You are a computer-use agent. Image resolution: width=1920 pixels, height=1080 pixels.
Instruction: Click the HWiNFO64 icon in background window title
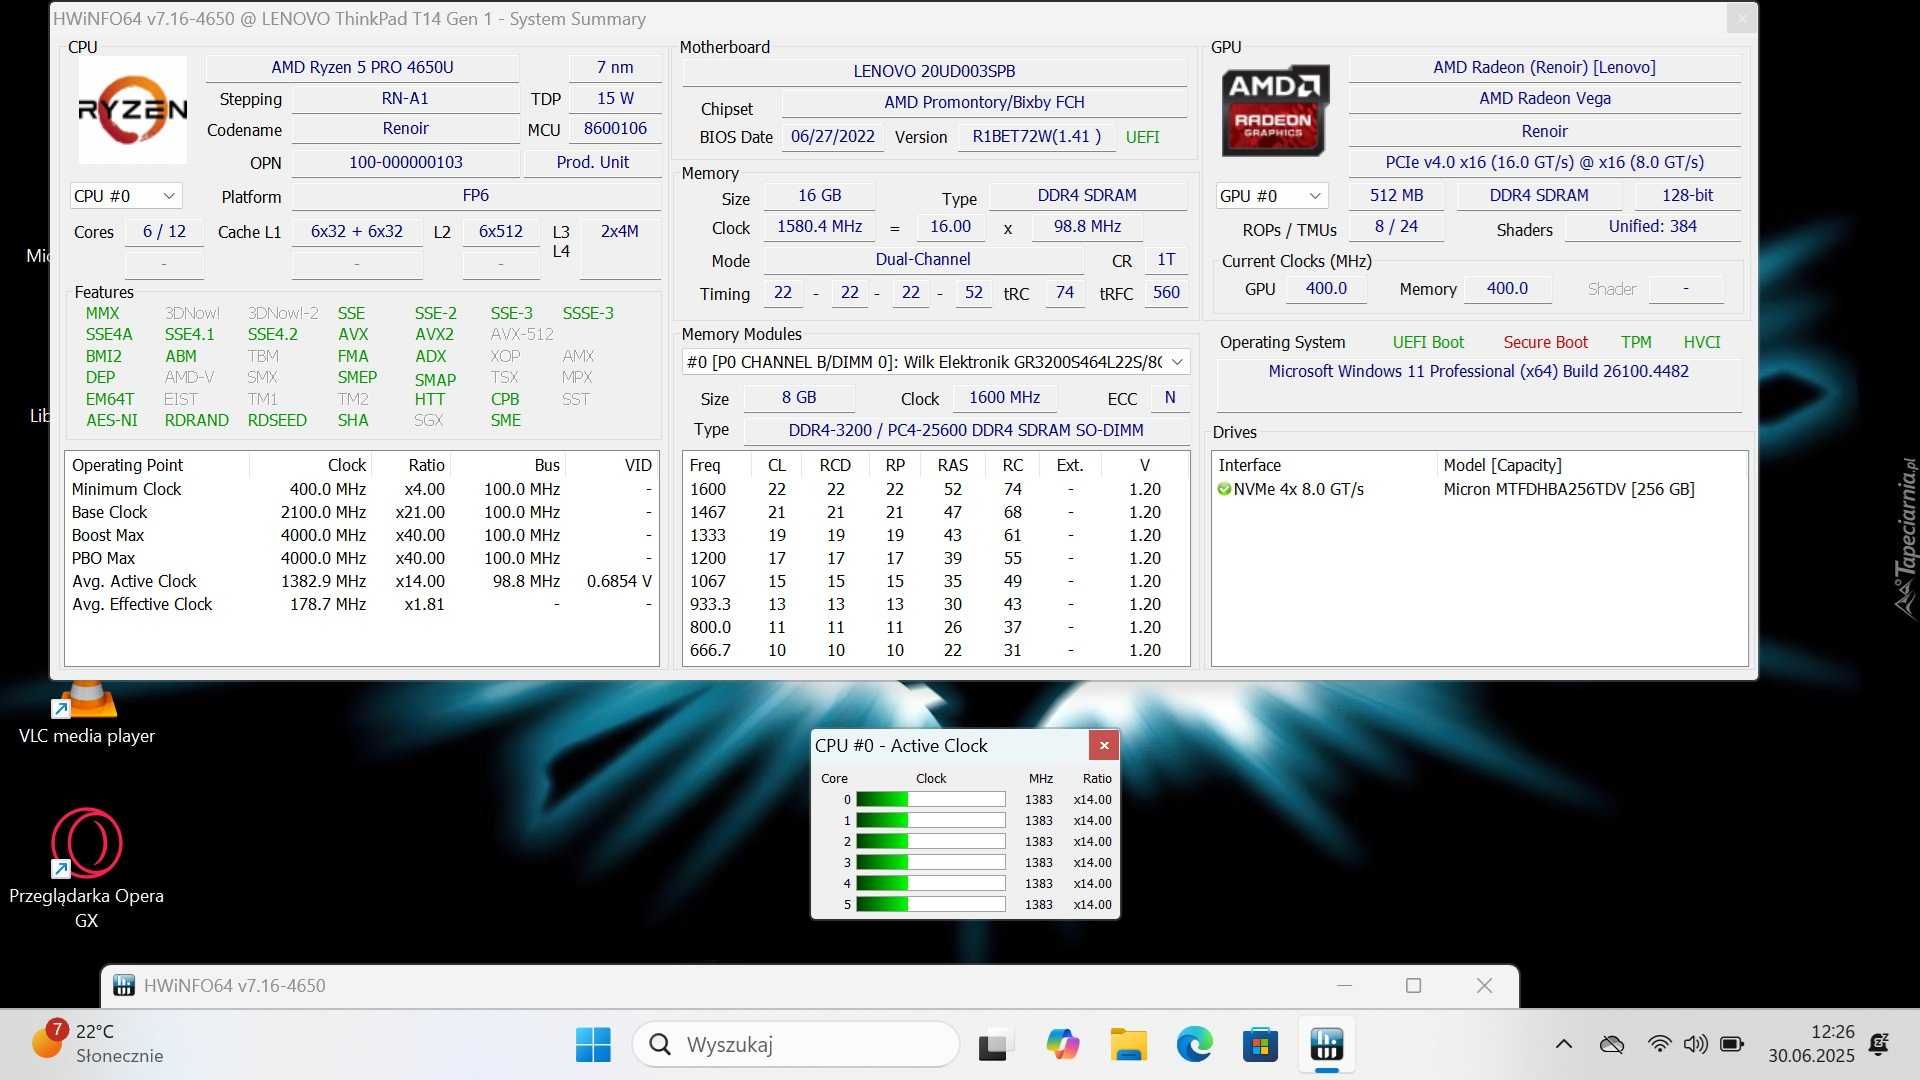click(124, 985)
